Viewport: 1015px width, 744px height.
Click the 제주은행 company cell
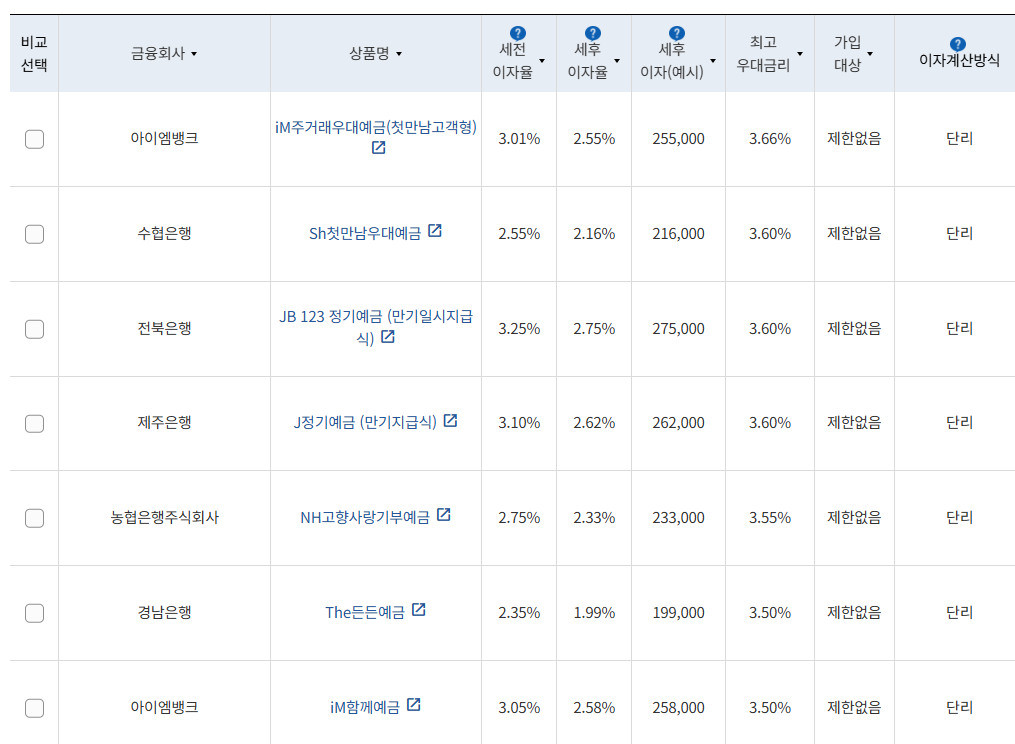[x=164, y=423]
